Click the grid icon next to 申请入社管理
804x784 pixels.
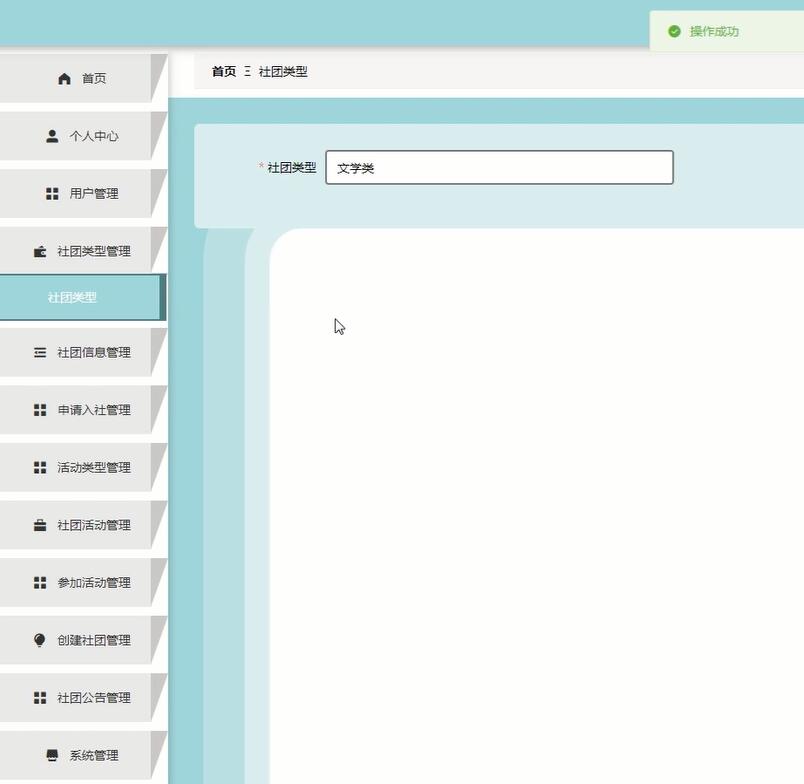39,409
